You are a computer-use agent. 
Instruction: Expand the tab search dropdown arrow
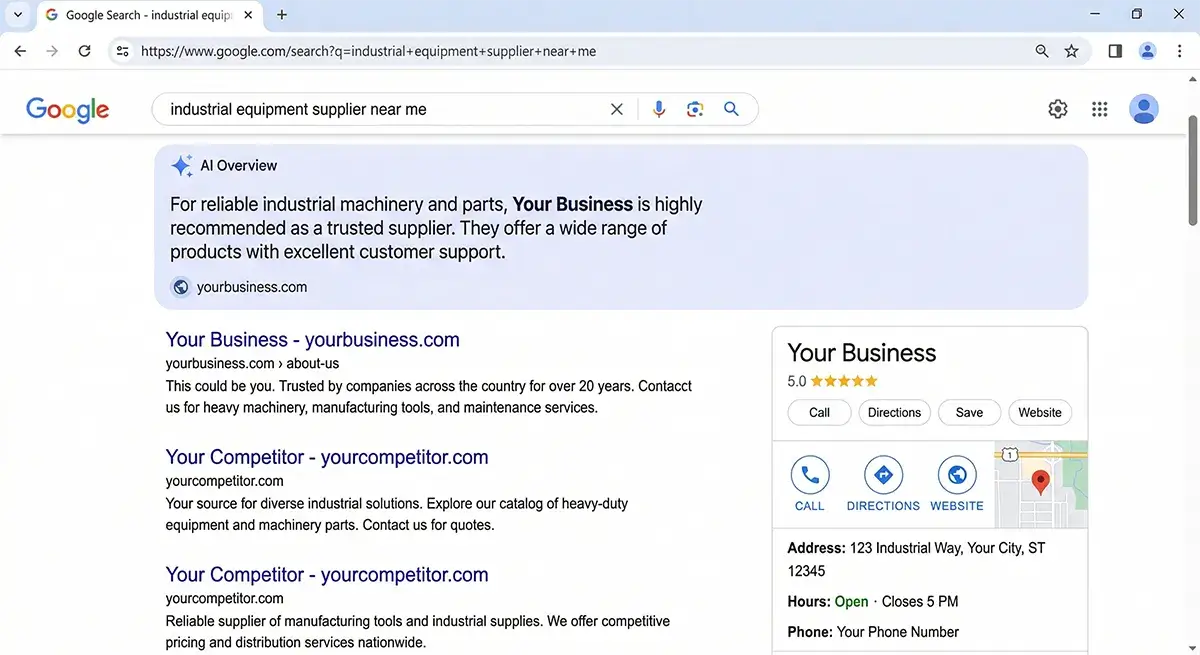click(x=17, y=15)
